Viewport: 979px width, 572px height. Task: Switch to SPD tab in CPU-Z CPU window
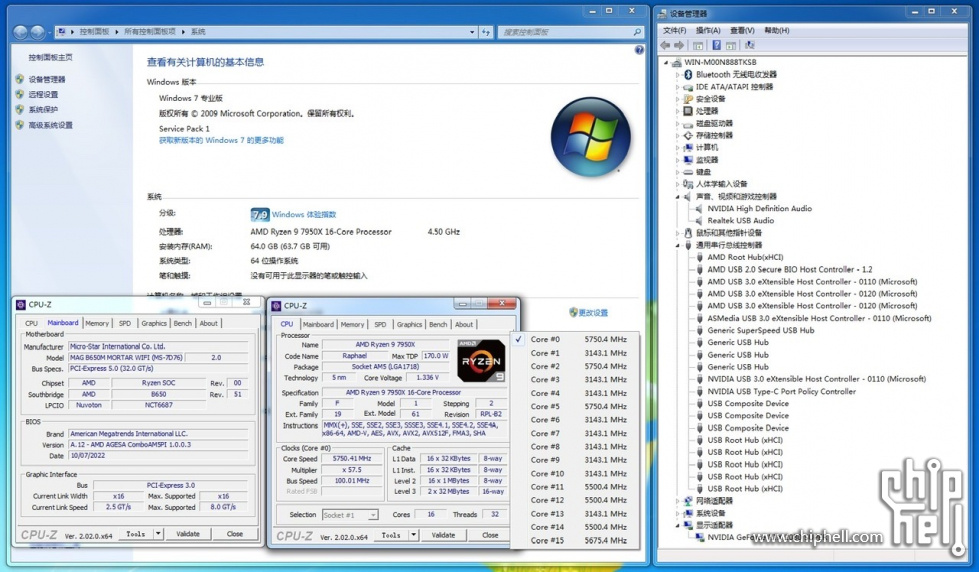380,325
